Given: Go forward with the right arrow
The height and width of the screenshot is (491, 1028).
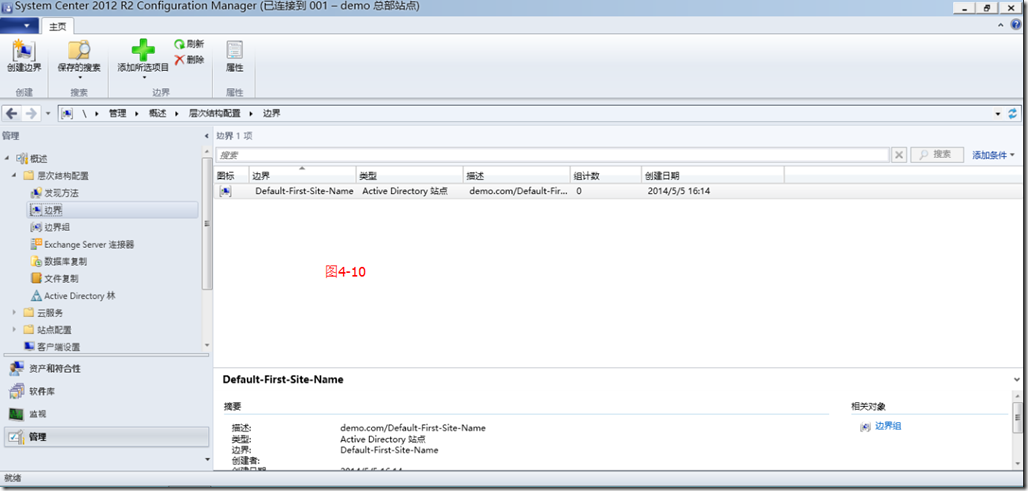Looking at the screenshot, I should pyautogui.click(x=30, y=113).
